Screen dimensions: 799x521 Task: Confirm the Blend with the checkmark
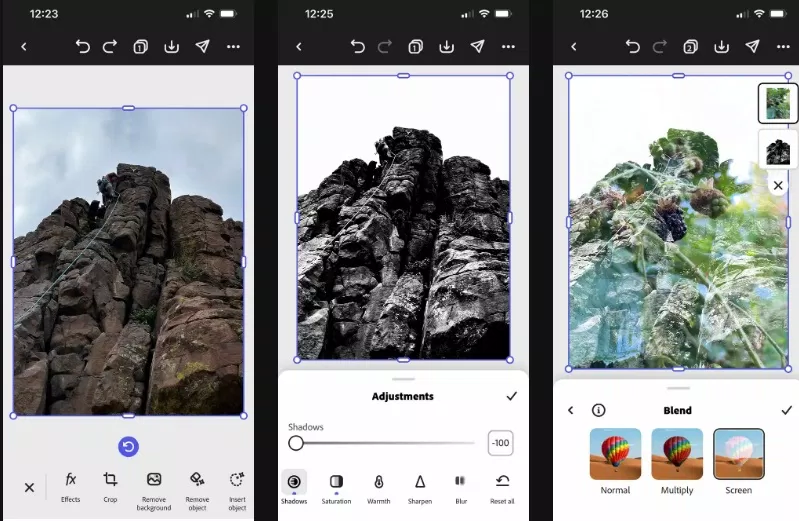(787, 410)
